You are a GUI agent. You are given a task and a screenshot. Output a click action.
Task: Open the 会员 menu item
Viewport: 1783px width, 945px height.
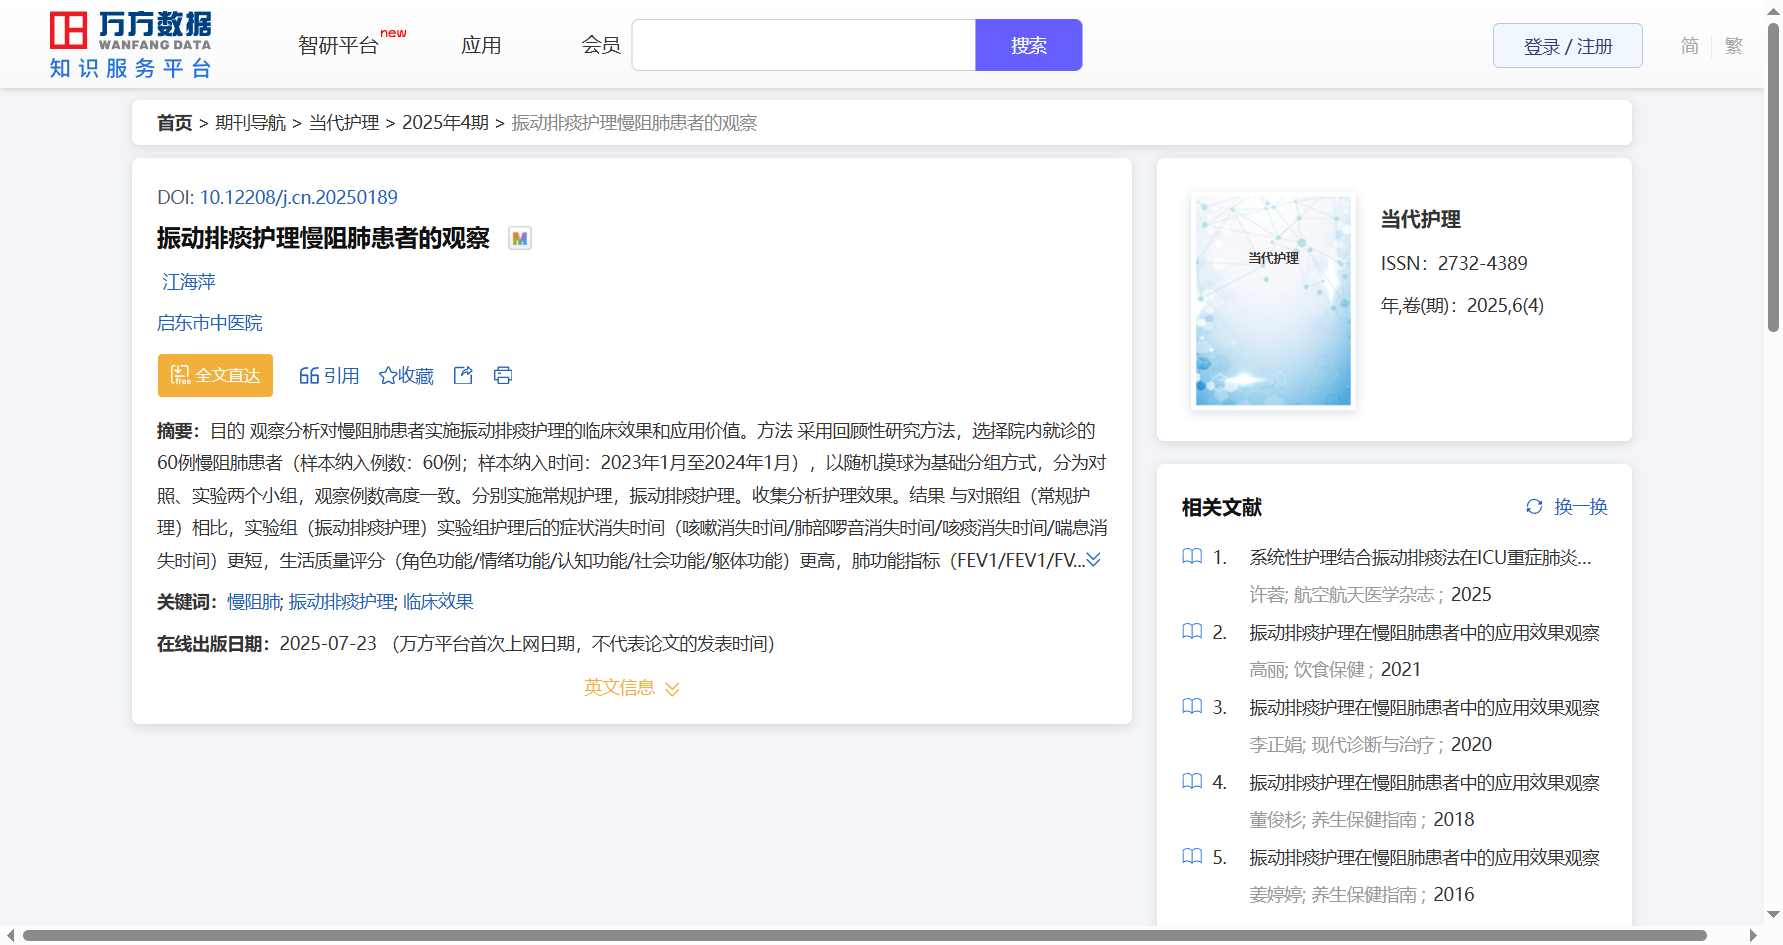click(x=601, y=46)
